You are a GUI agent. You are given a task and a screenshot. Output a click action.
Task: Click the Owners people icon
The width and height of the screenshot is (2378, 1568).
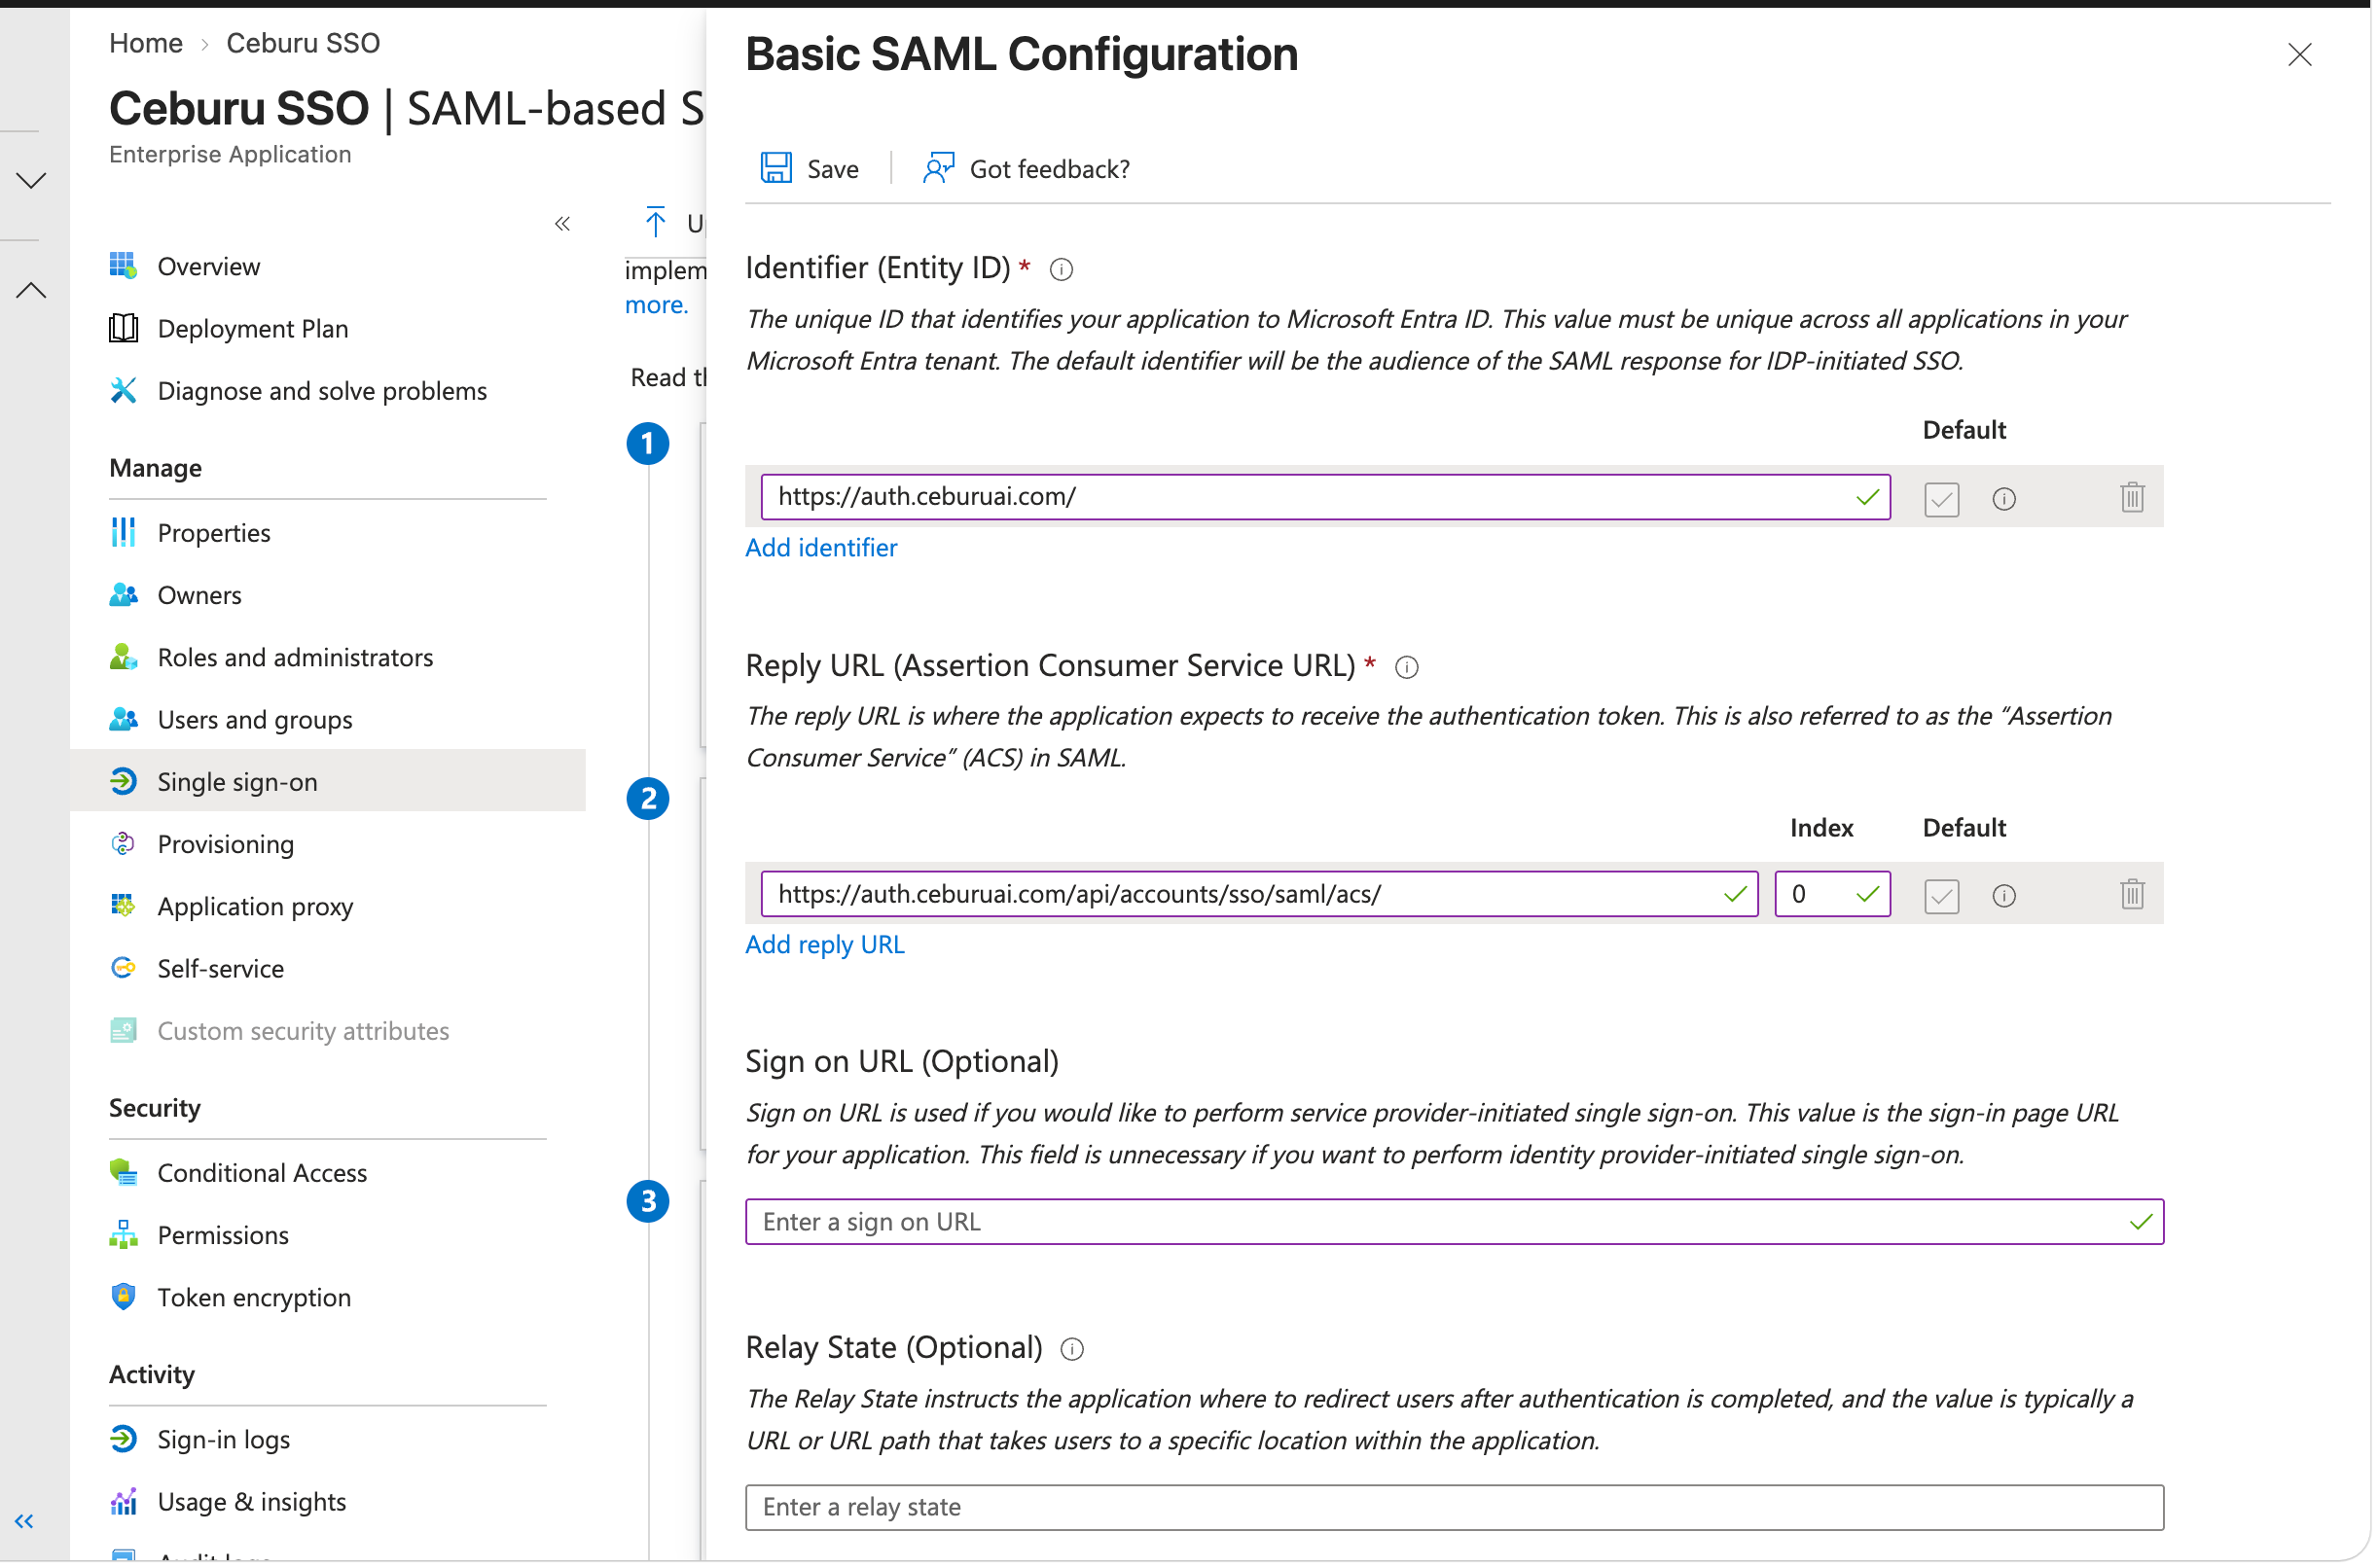click(x=123, y=596)
